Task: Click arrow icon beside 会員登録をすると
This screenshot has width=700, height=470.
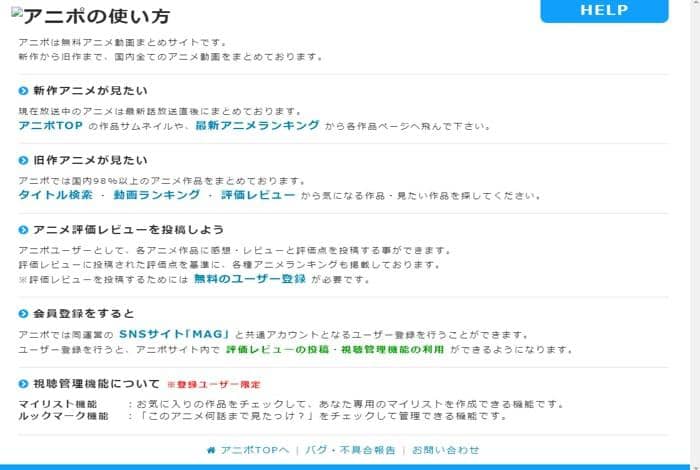Action: click(23, 314)
